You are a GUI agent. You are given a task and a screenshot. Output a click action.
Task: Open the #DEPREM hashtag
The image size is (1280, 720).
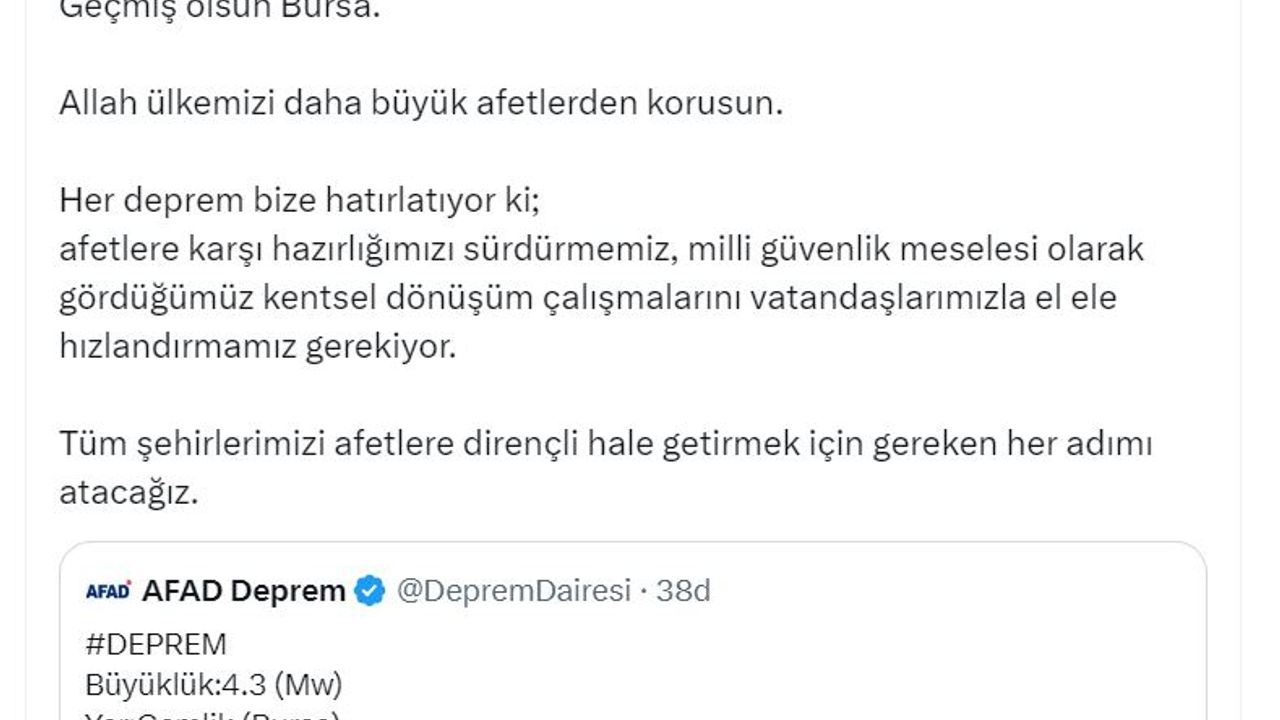pos(155,643)
